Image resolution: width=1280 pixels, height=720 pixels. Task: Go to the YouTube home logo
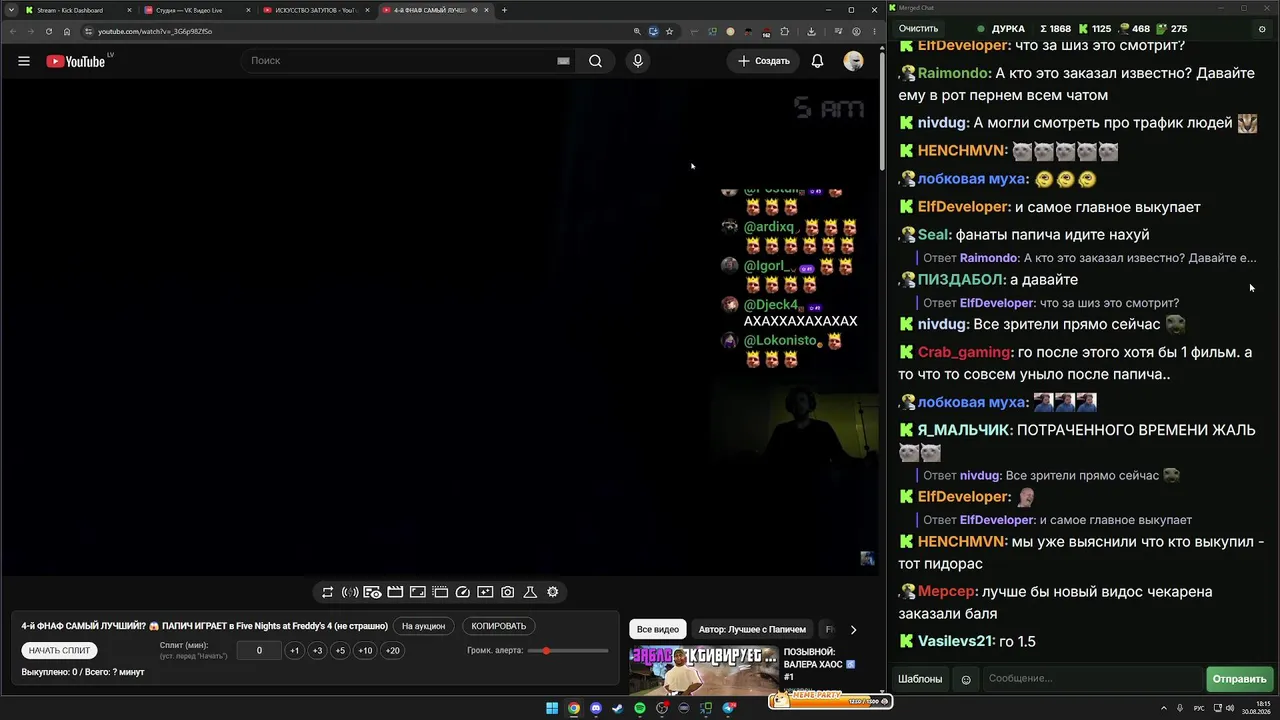tap(76, 61)
